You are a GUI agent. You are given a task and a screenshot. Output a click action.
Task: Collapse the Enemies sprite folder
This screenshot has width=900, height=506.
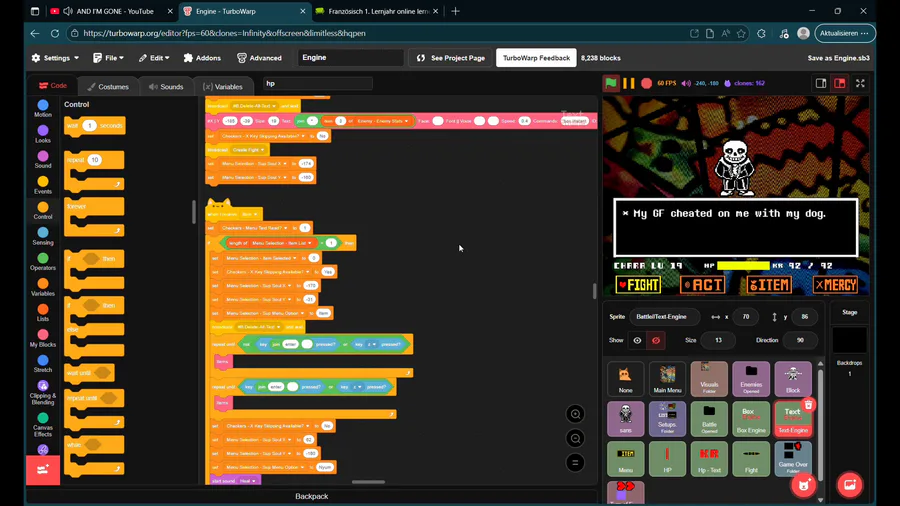[x=751, y=379]
